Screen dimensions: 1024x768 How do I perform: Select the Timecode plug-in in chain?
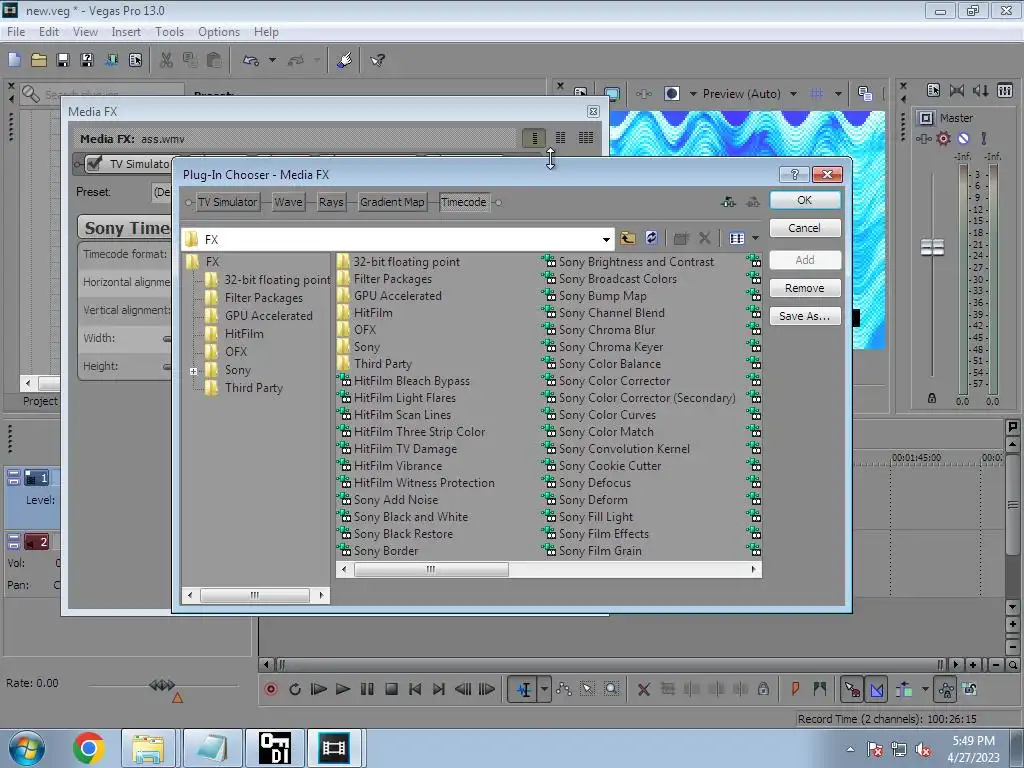[x=464, y=202]
